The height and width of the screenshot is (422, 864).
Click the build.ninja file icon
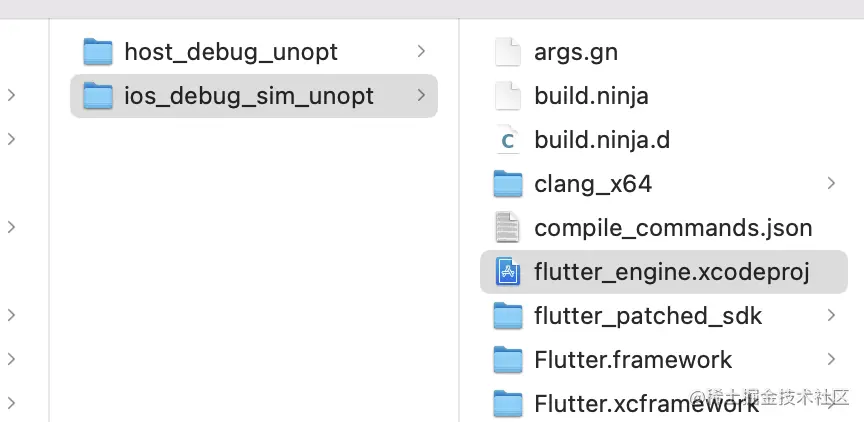(x=508, y=96)
